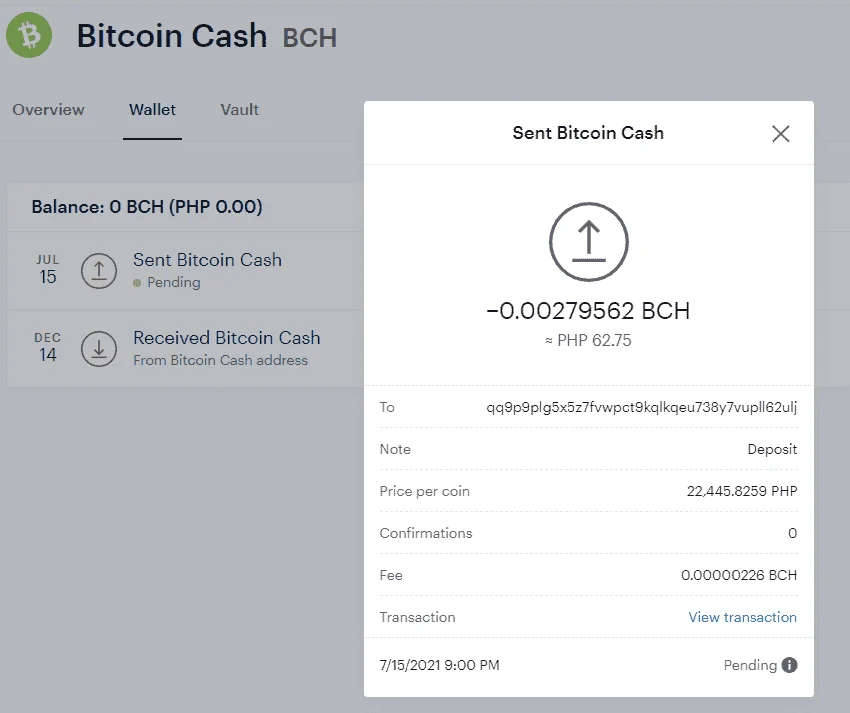Open the Received Bitcoin Cash transaction row
The width and height of the screenshot is (850, 713).
(185, 349)
